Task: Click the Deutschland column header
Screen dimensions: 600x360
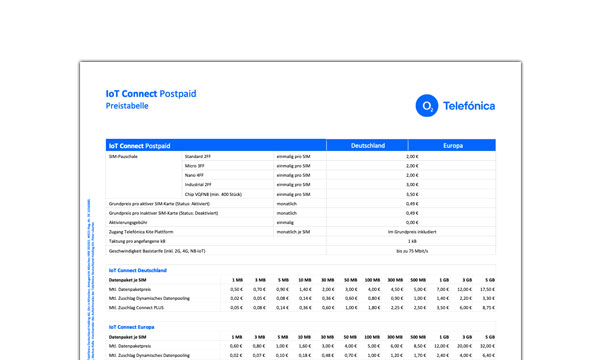Action: click(x=368, y=145)
